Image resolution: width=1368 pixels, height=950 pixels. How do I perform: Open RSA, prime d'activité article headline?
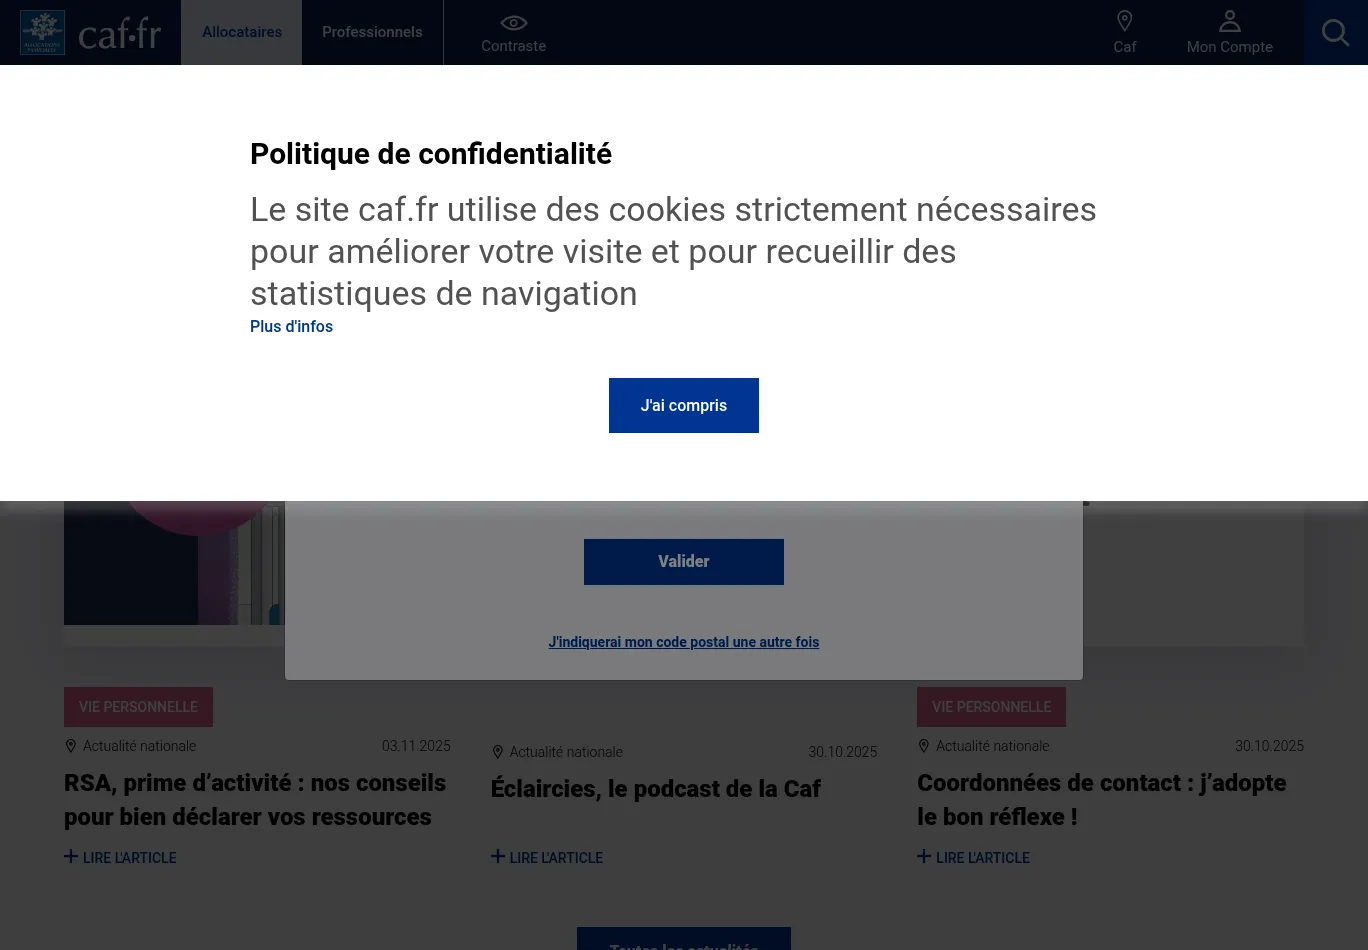click(255, 800)
